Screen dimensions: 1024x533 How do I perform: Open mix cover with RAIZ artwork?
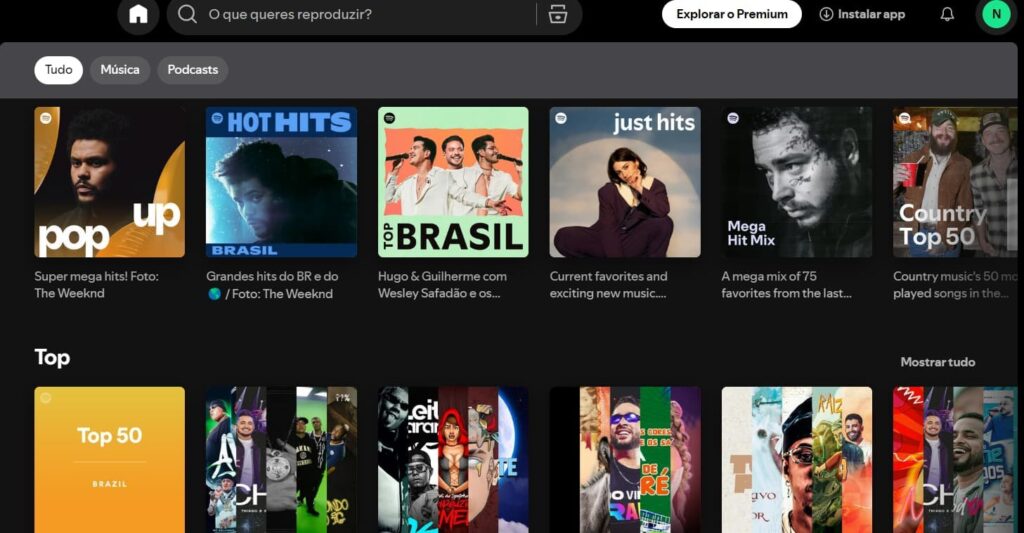click(797, 460)
